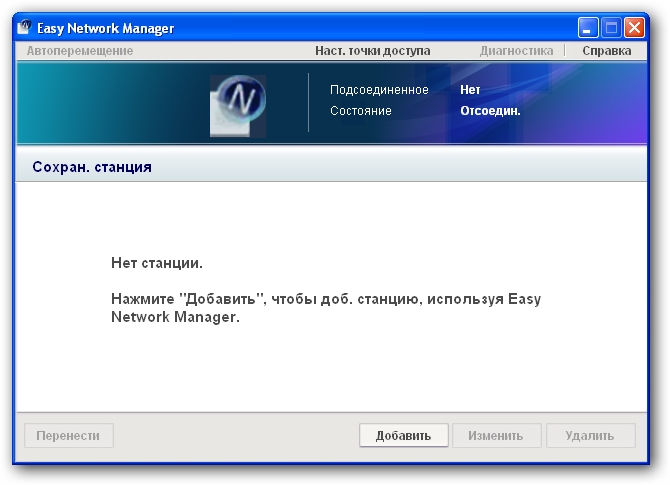Click the Нажмите "Добавить" instruction text
Image resolution: width=670 pixels, height=485 pixels.
coord(326,308)
